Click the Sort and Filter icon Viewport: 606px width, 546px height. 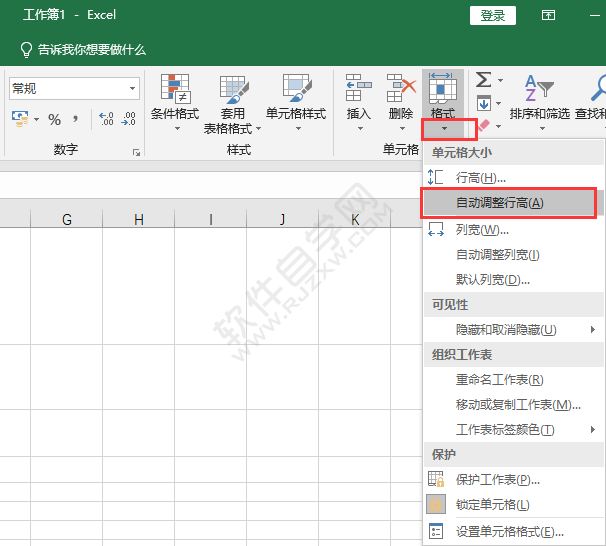point(539,88)
